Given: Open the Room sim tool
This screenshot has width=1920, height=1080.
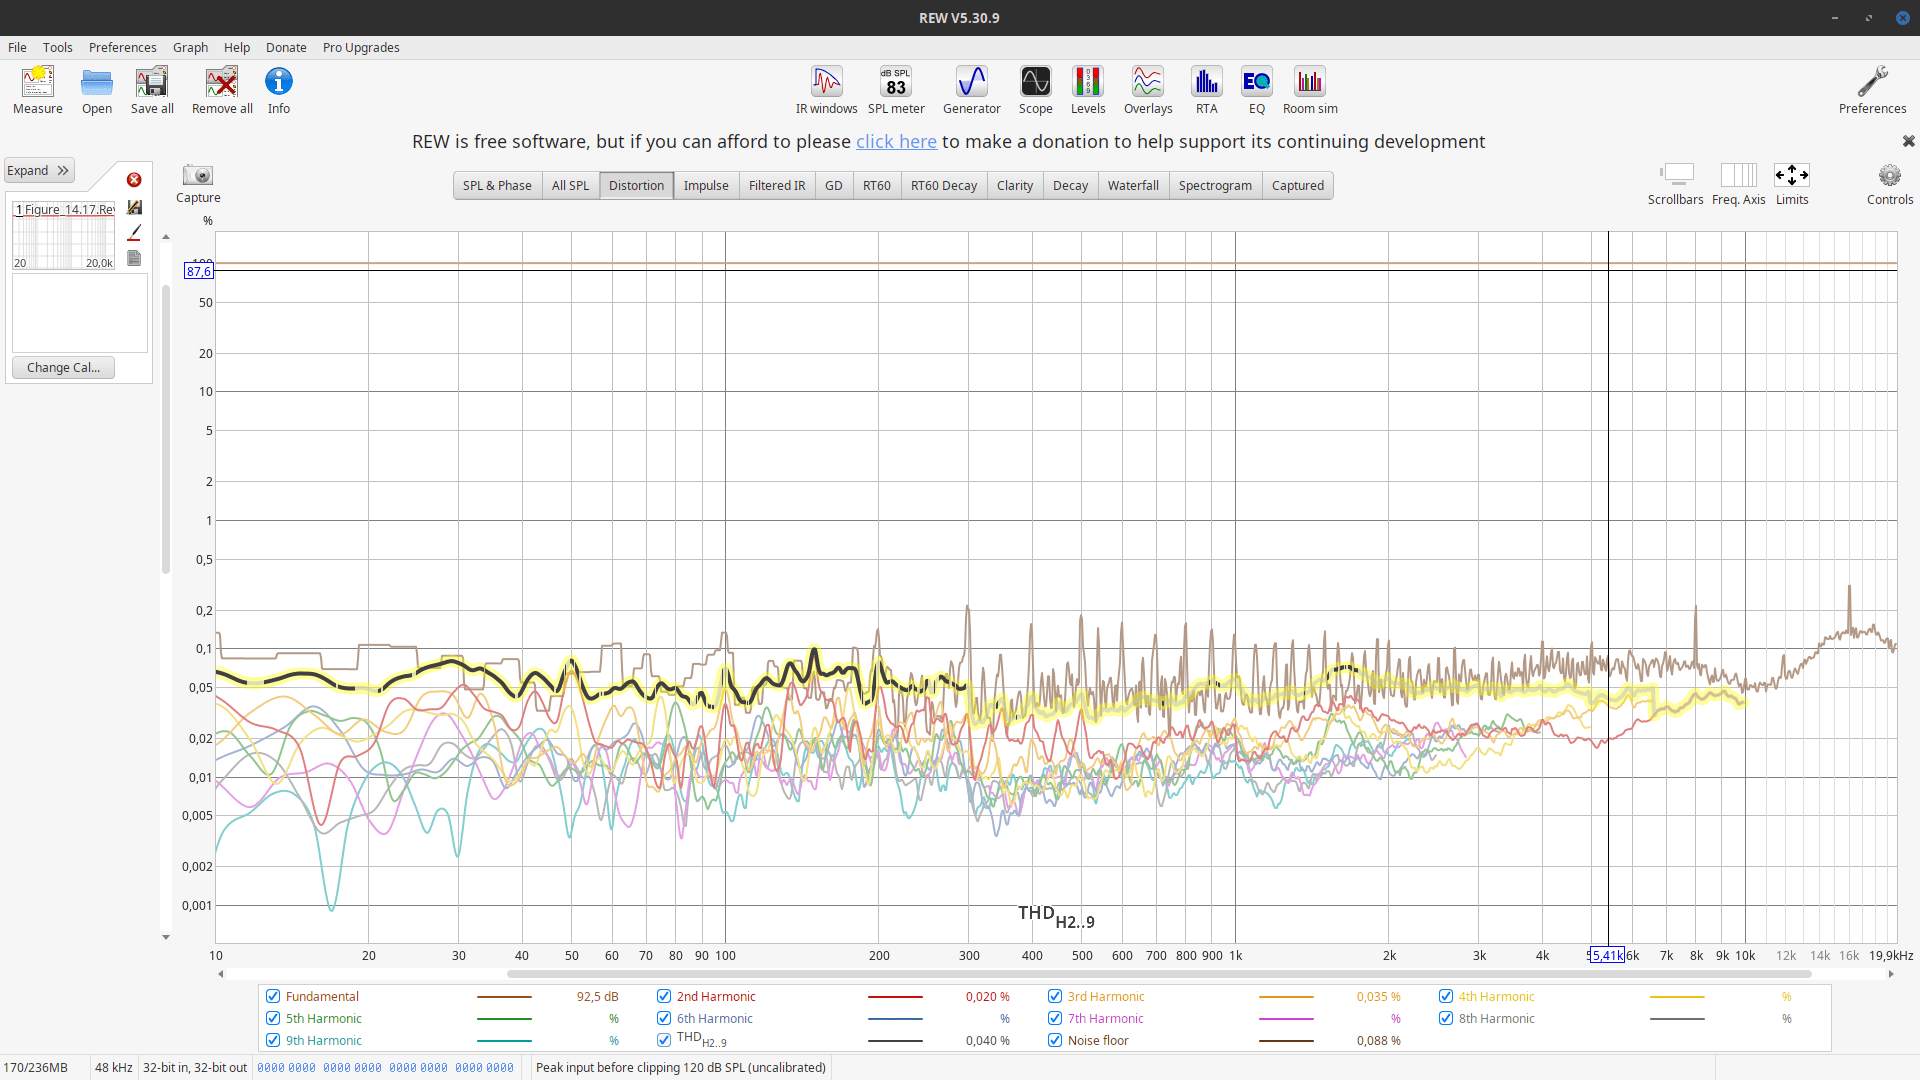Looking at the screenshot, I should (1310, 90).
